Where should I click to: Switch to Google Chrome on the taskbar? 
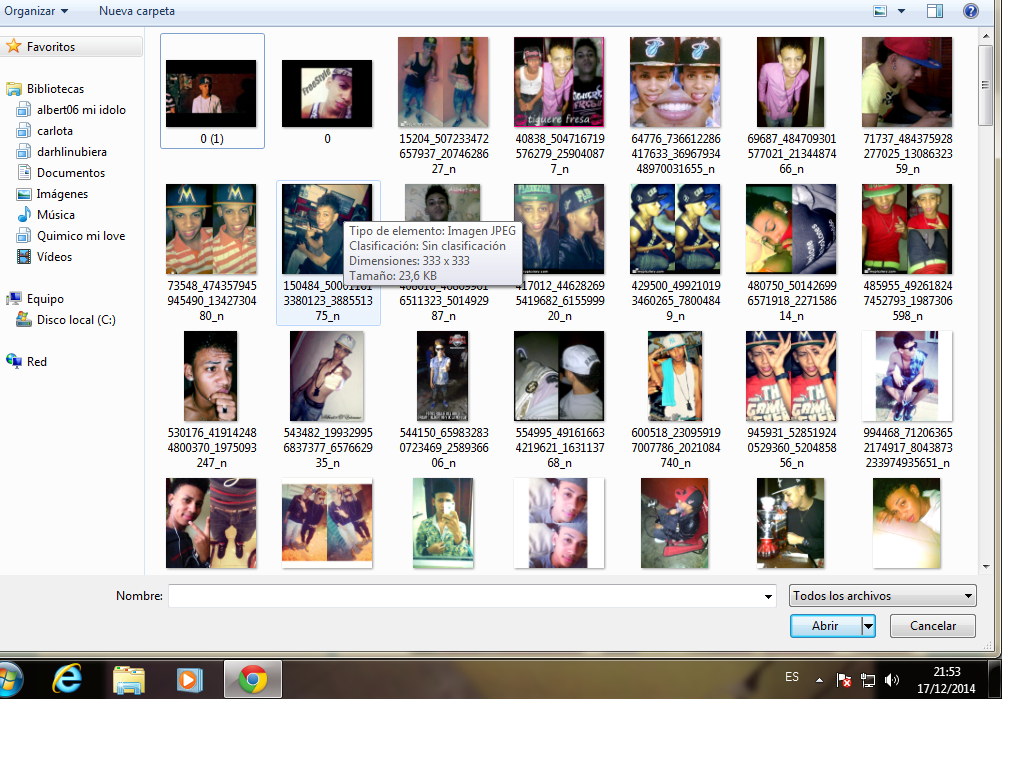pyautogui.click(x=253, y=679)
